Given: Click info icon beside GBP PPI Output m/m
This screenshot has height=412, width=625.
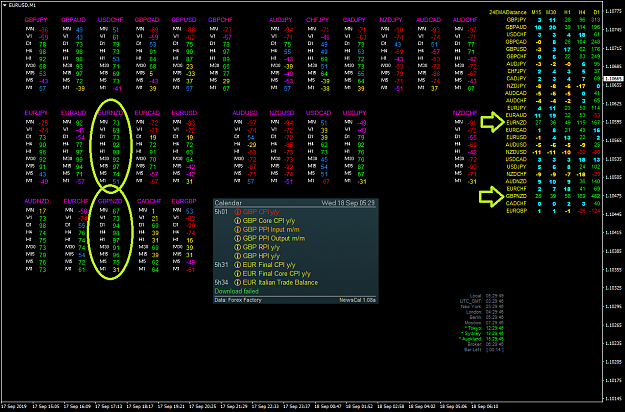Looking at the screenshot, I should point(238,238).
